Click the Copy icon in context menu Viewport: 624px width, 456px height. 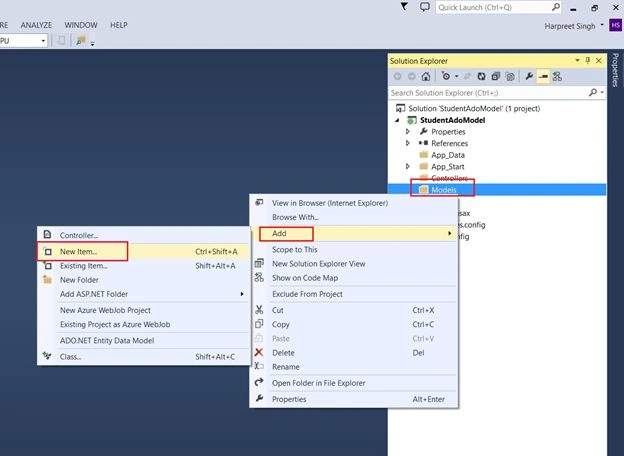click(x=259, y=324)
